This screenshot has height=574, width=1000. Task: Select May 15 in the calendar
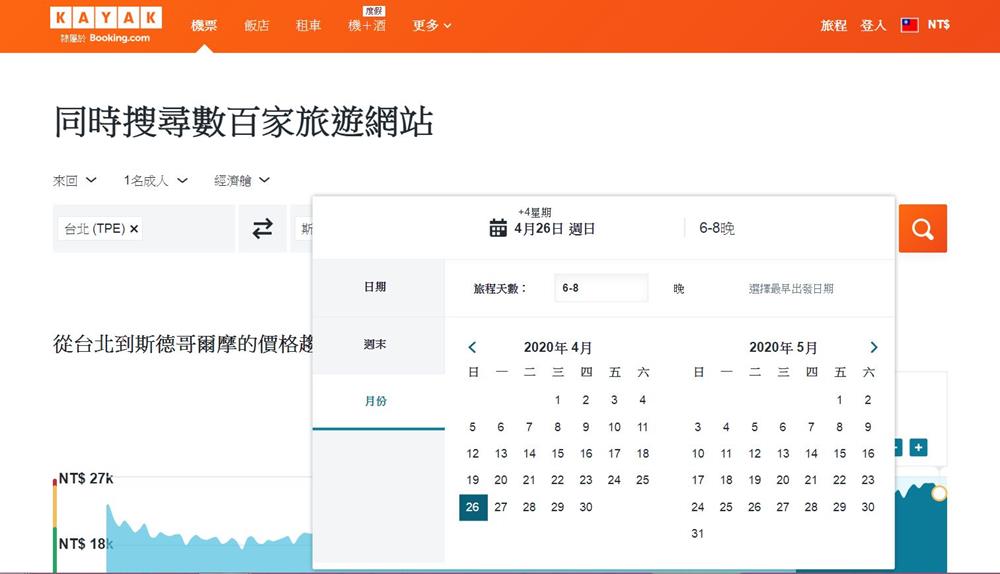tap(840, 453)
